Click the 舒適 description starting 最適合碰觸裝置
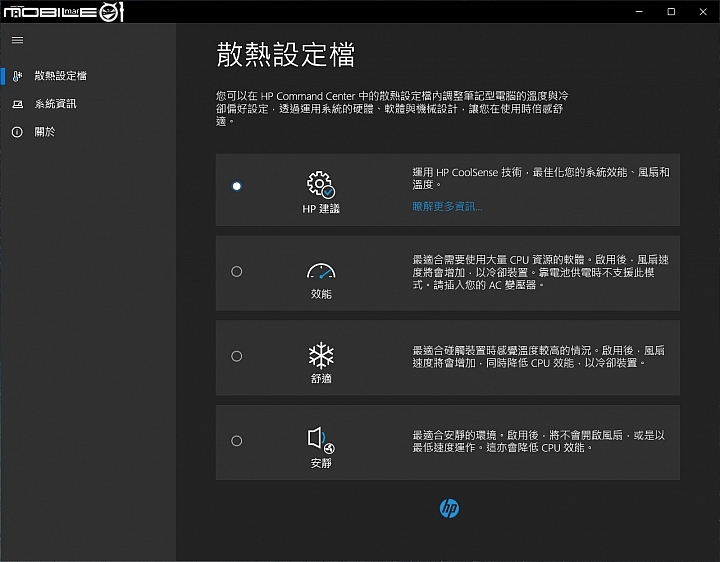 coord(538,357)
